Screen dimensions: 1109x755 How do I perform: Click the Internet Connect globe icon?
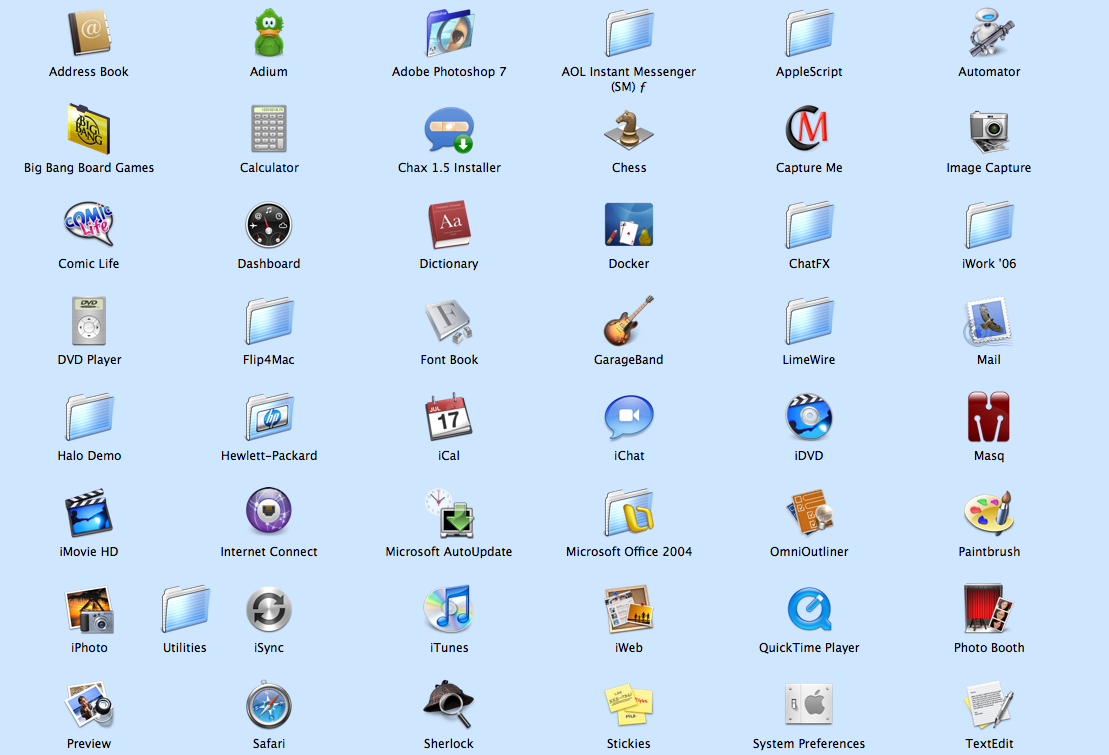pos(269,511)
